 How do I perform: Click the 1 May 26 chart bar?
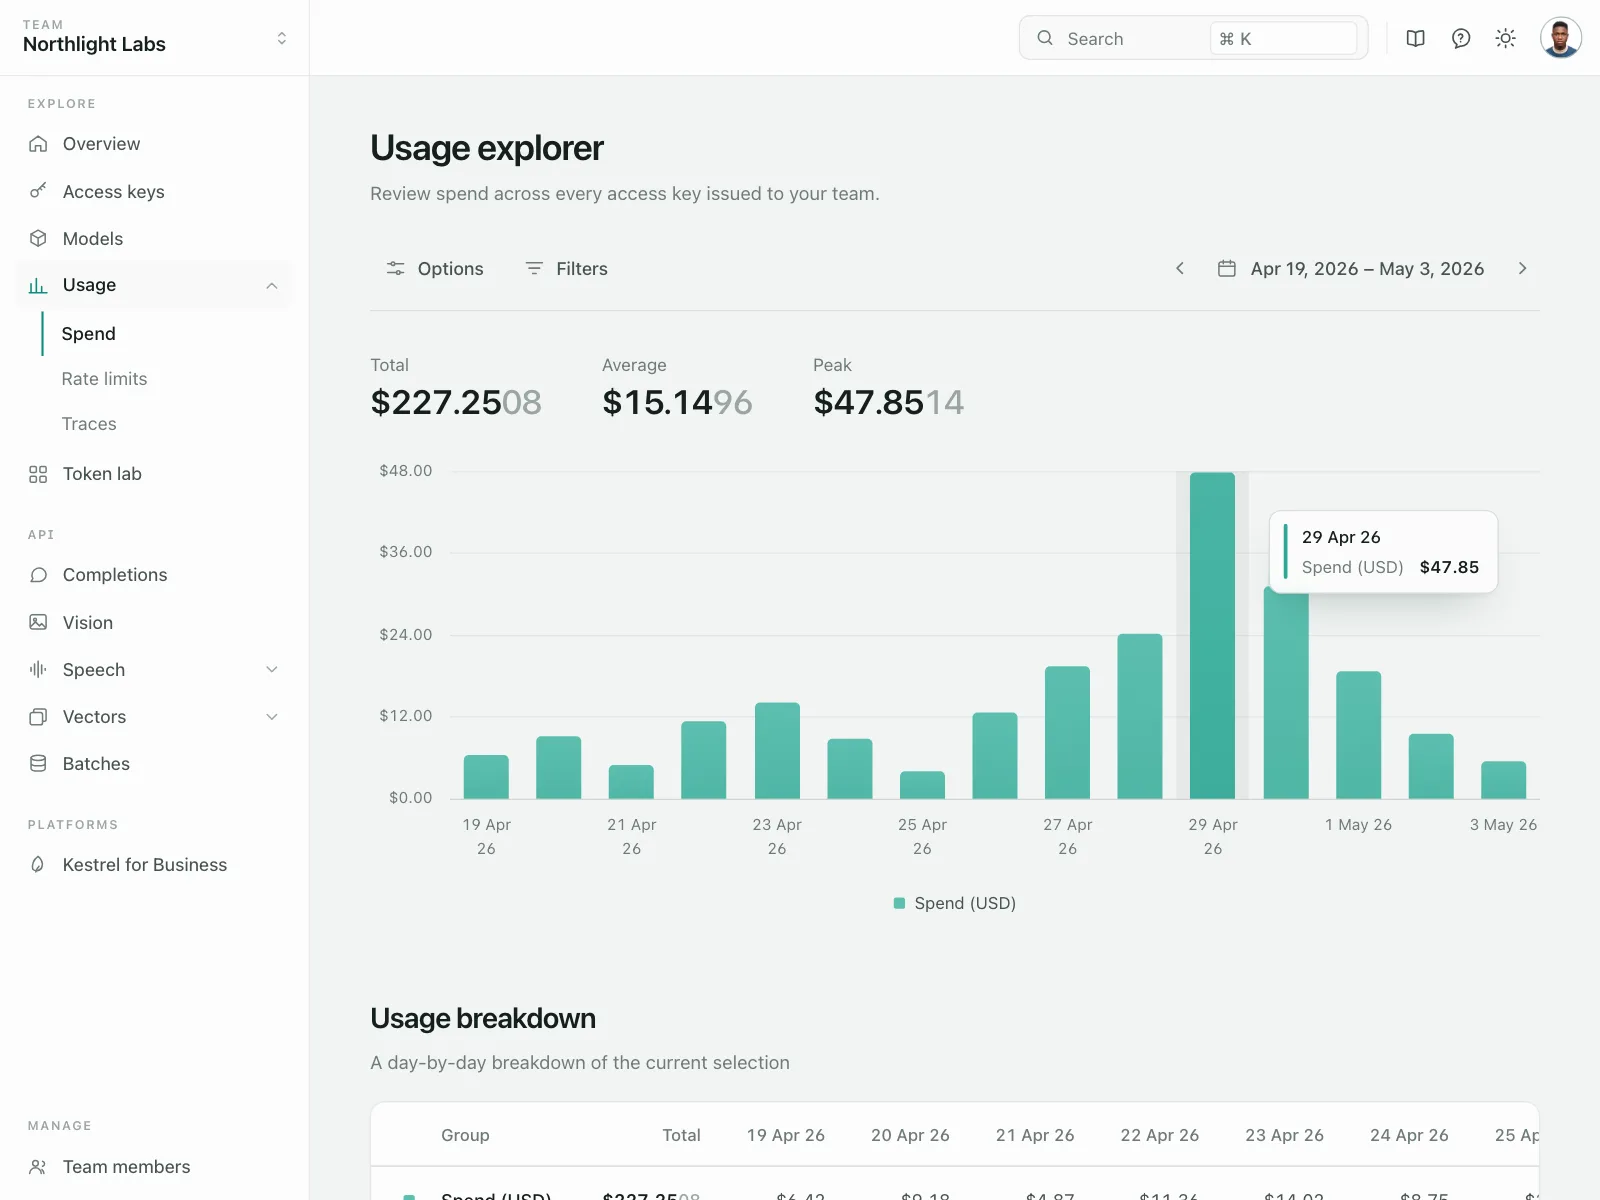click(1358, 735)
